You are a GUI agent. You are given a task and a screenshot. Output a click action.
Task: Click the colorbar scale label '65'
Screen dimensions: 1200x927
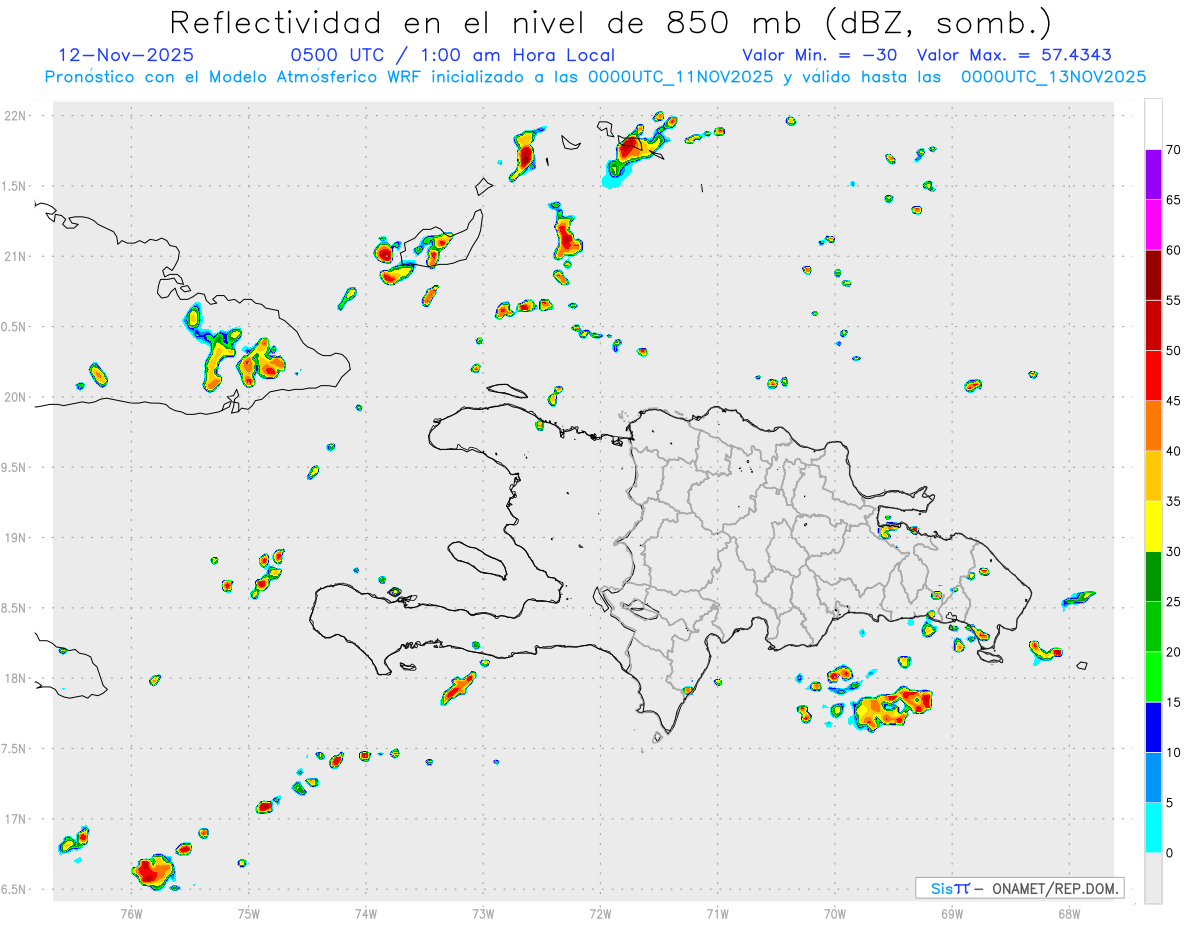pos(1174,199)
